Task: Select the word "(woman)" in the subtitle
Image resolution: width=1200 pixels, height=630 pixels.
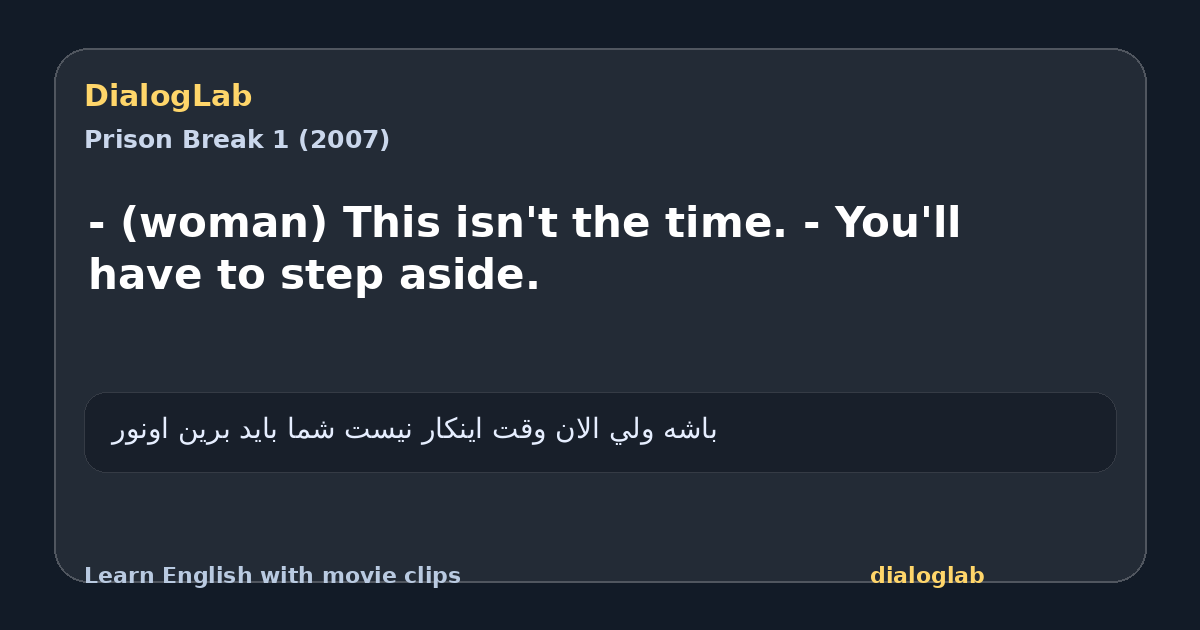Action: 224,223
